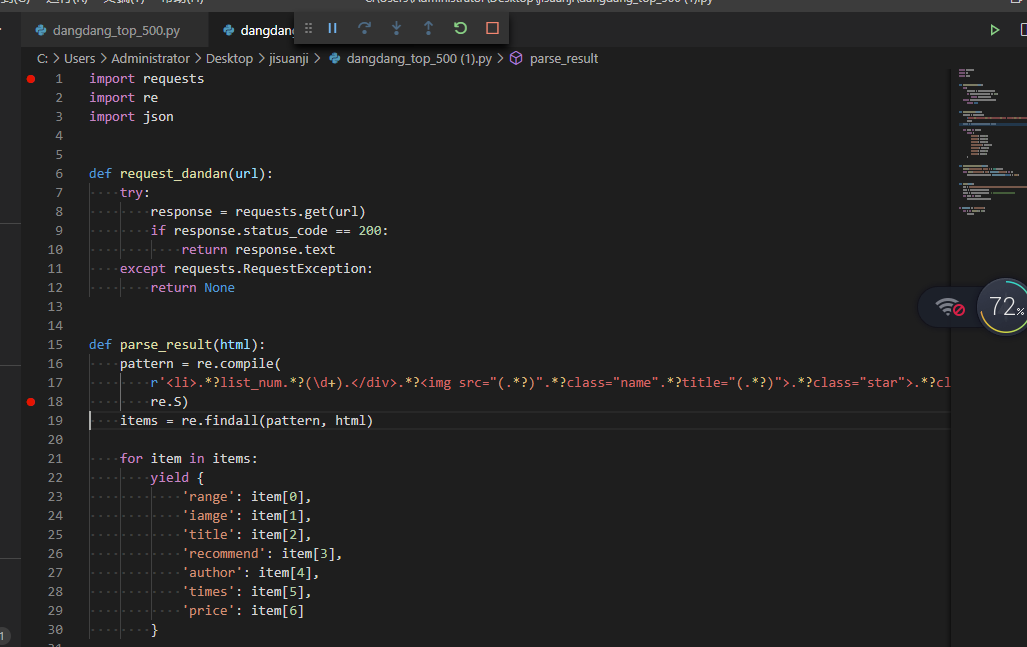Click on 'import requests' text
Screen dimensions: 1027x647
[147, 79]
